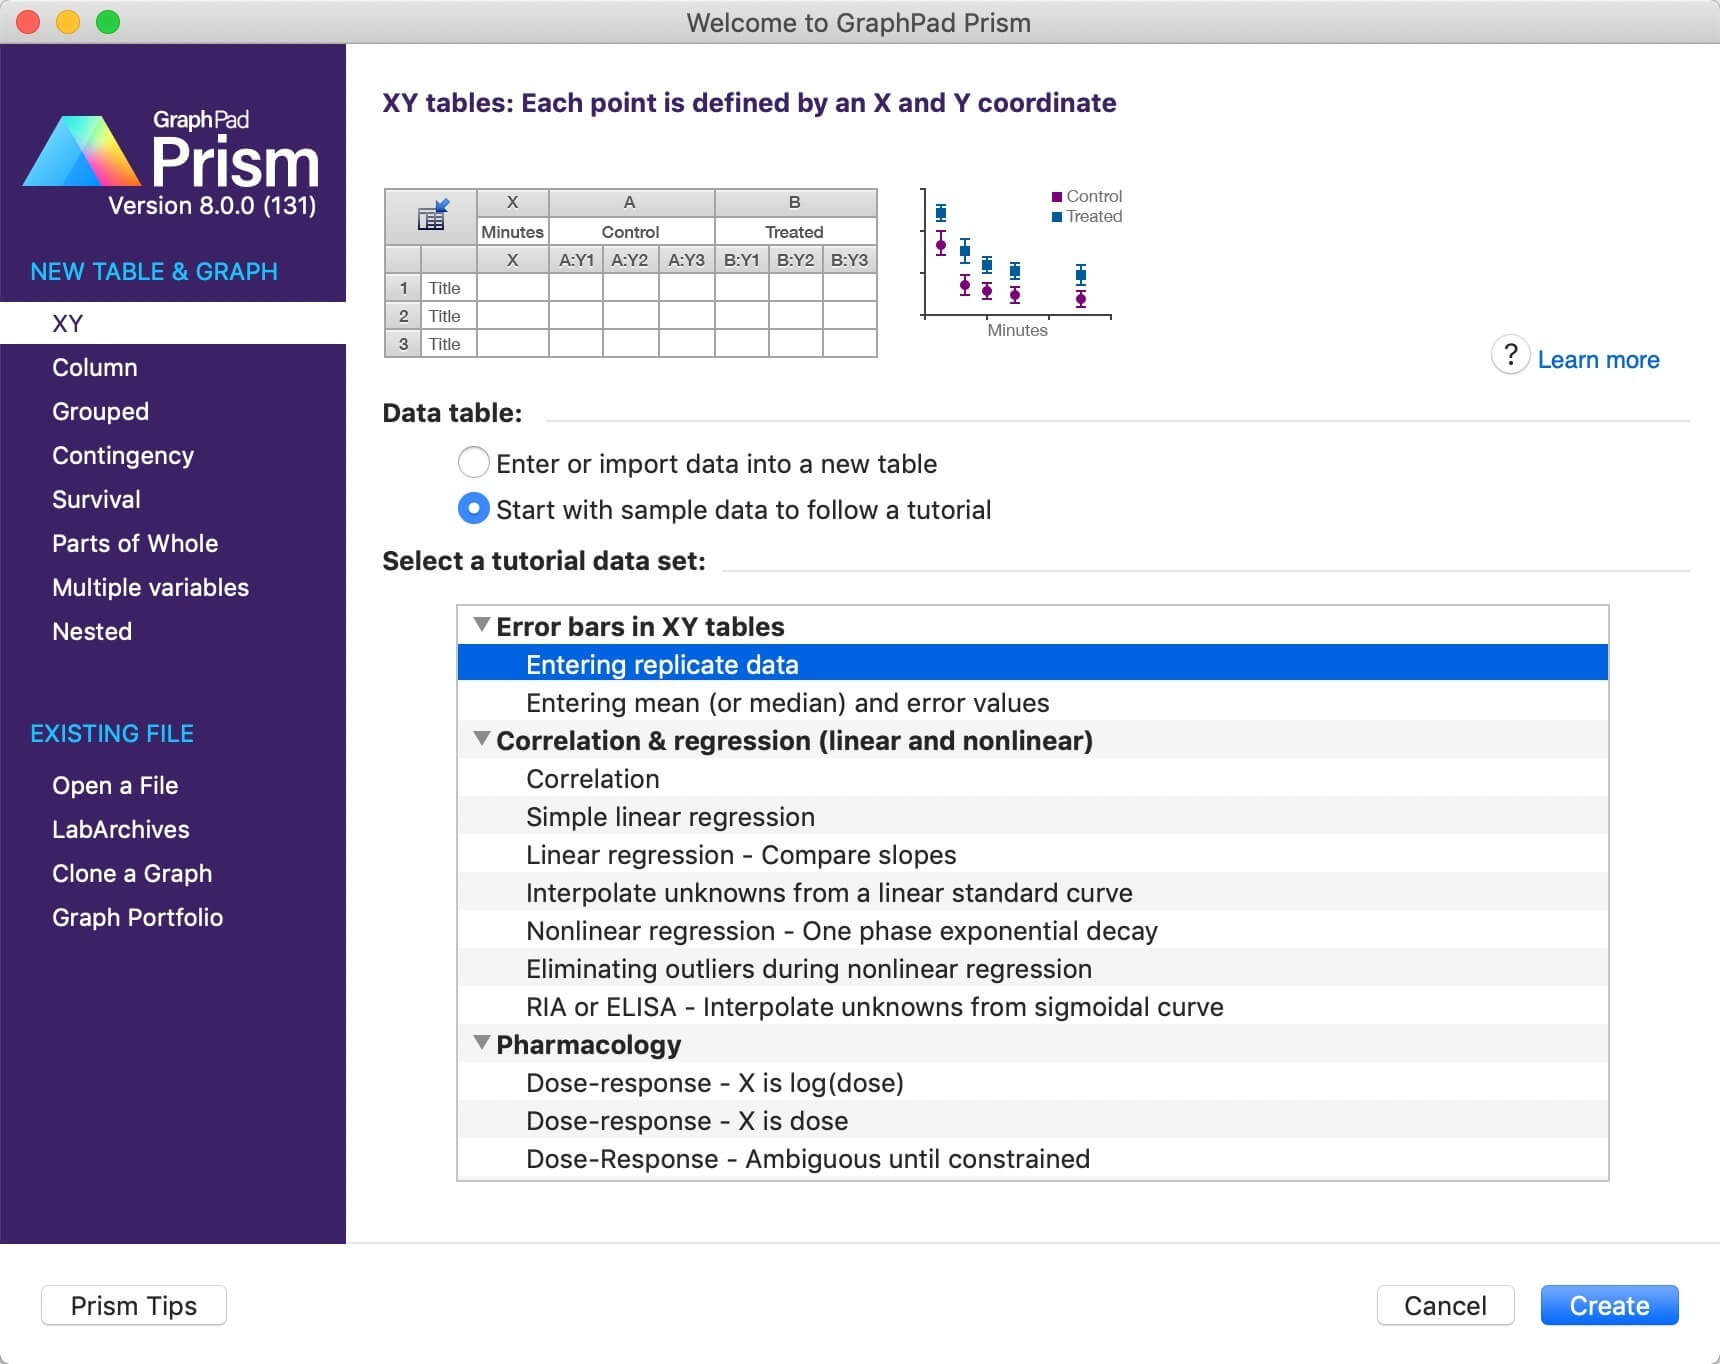Click the Pharmacology group heading text
Viewport: 1720px width, 1364px height.
588,1044
